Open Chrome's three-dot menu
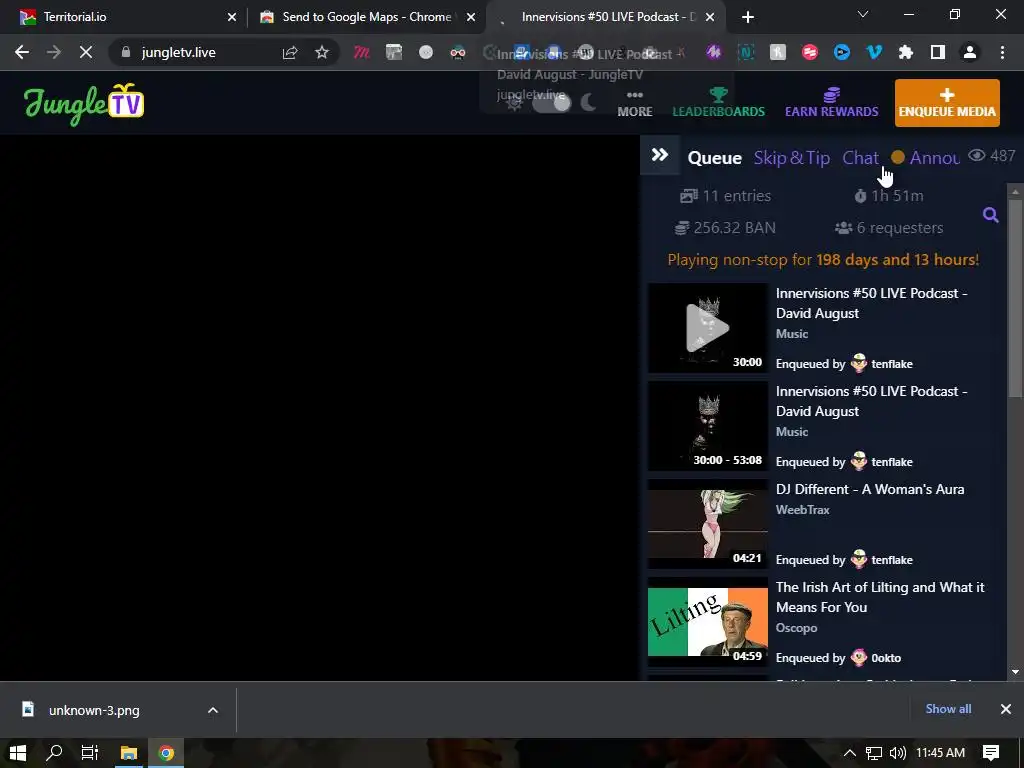The width and height of the screenshot is (1024, 768). (x=1002, y=52)
